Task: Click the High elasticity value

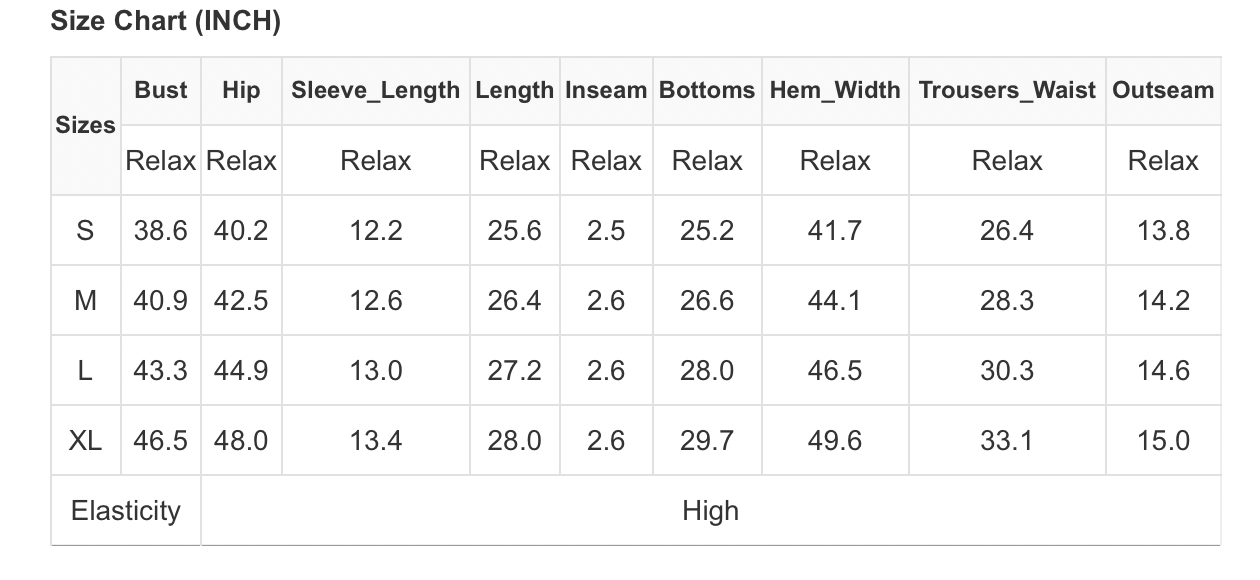Action: coord(710,511)
